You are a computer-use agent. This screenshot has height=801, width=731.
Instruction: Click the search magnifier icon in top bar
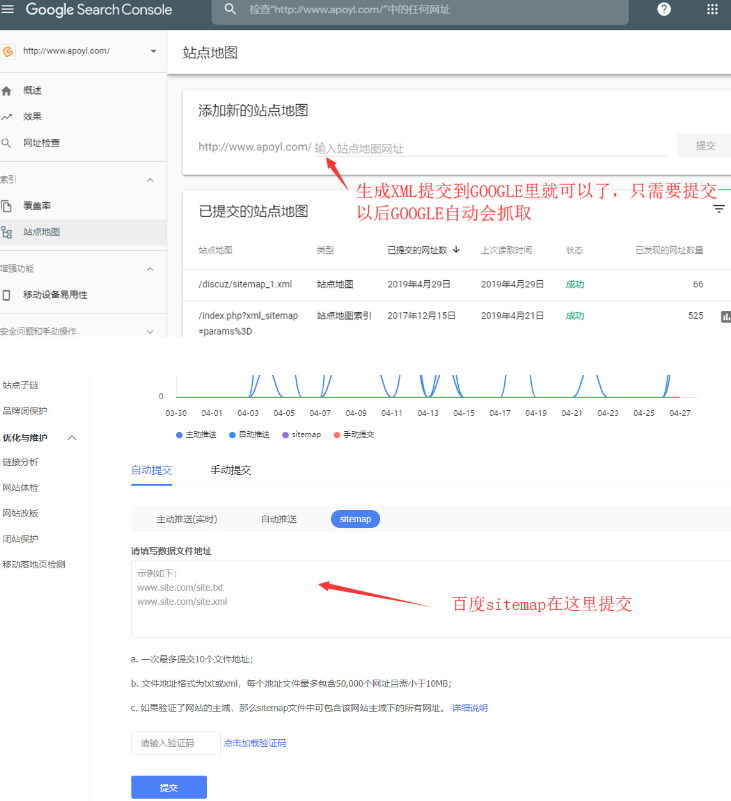click(x=230, y=9)
